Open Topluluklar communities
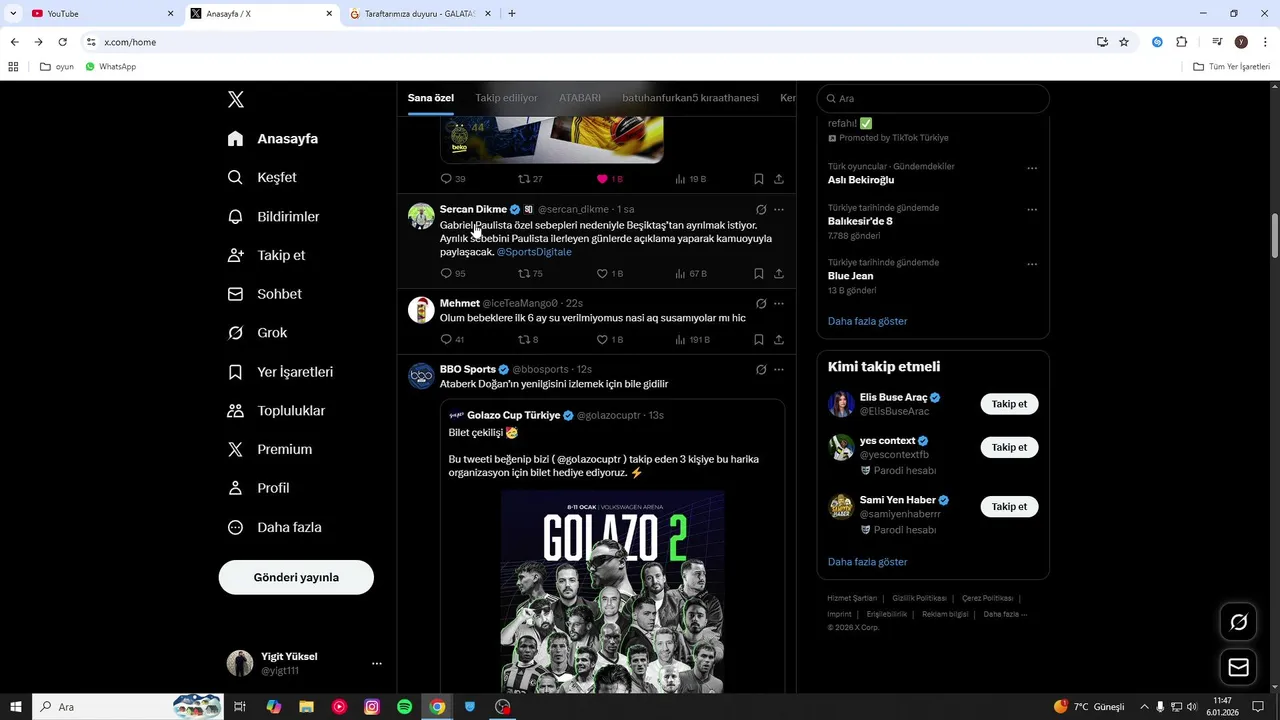1280x720 pixels. tap(277, 411)
